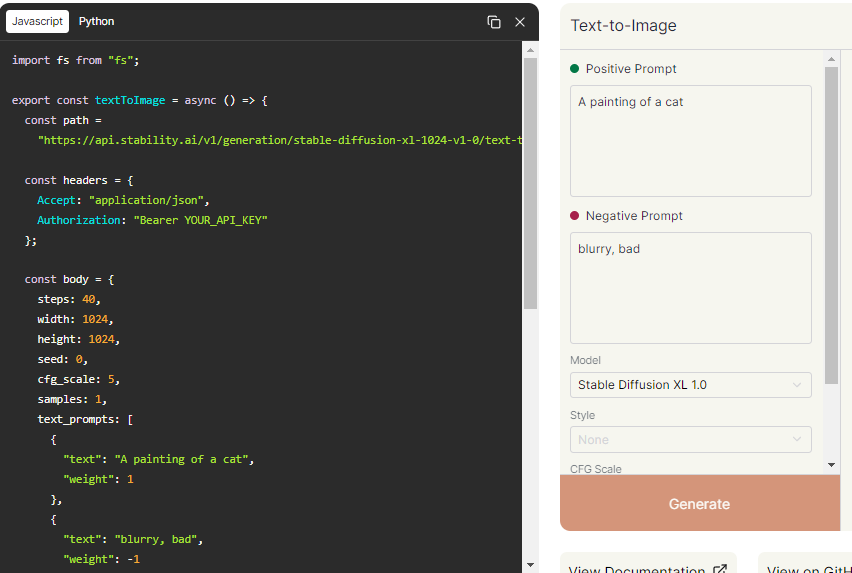Click the height: 1024 line

click(79, 339)
